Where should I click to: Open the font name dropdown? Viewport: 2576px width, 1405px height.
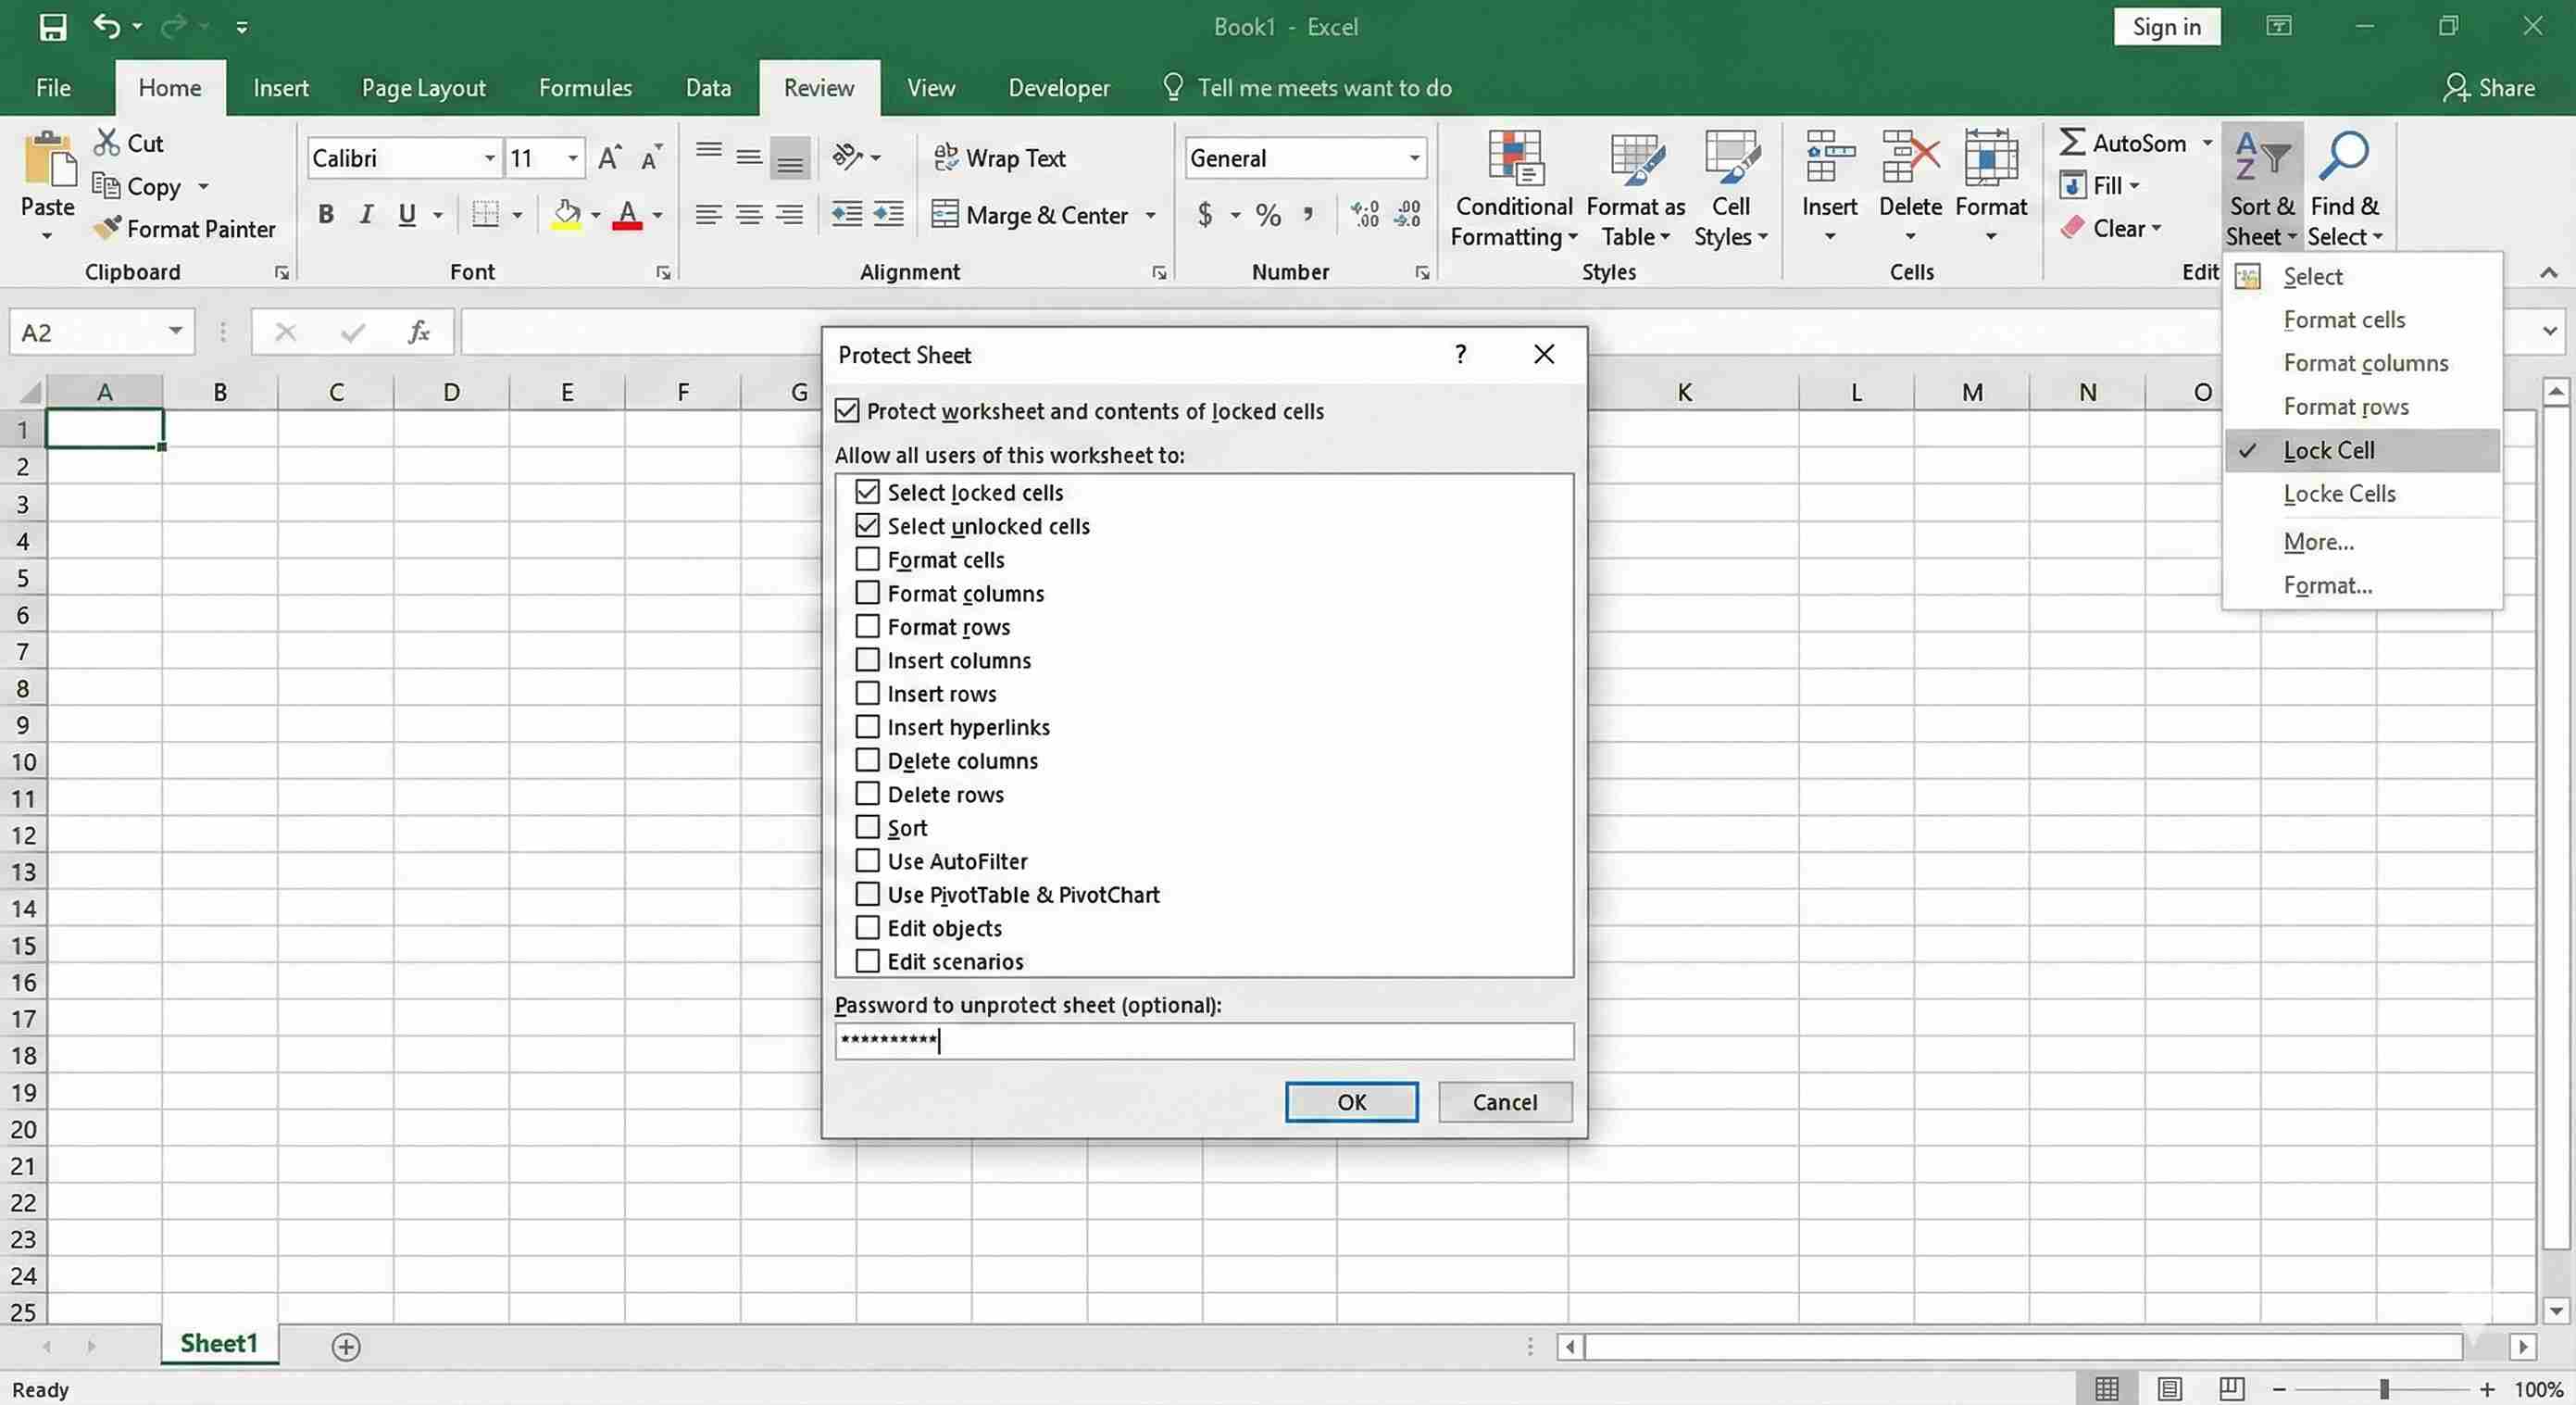(x=489, y=158)
